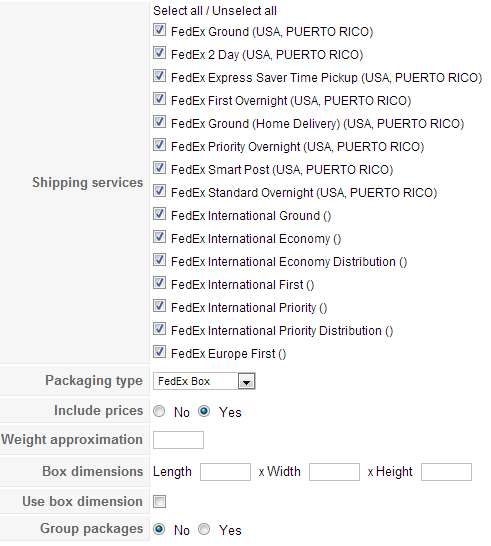
Task: Focus the Weight approximation input field
Action: point(178,440)
